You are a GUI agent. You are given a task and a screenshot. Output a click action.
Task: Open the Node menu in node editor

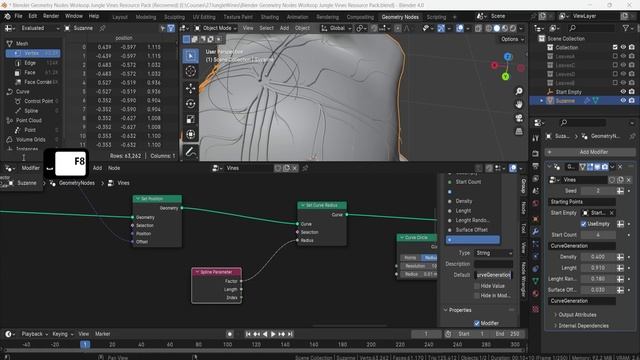click(114, 168)
